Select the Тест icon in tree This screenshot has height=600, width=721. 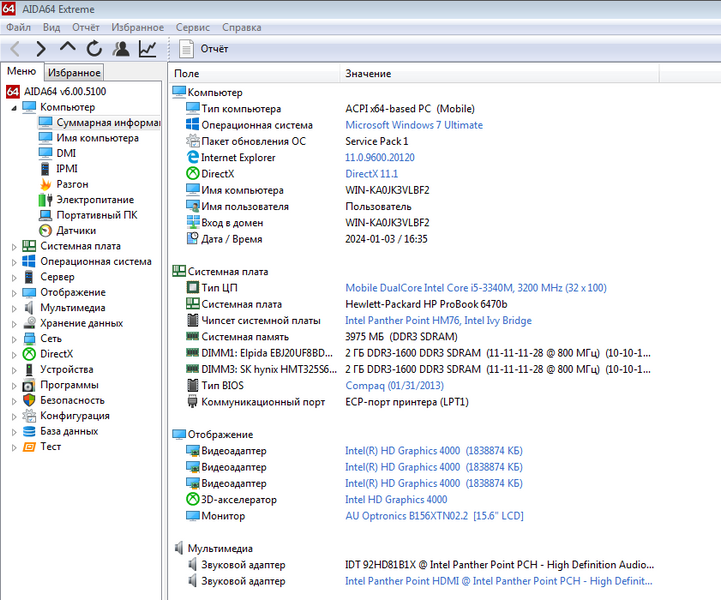[29, 446]
